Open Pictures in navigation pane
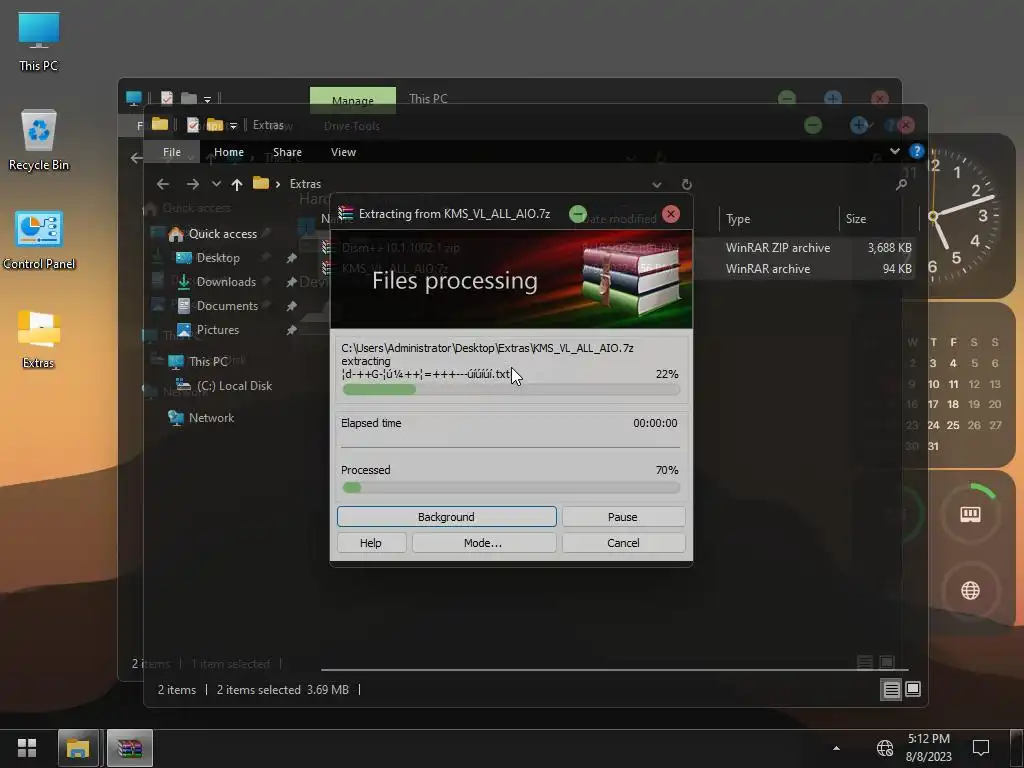The height and width of the screenshot is (768, 1024). (x=208, y=330)
